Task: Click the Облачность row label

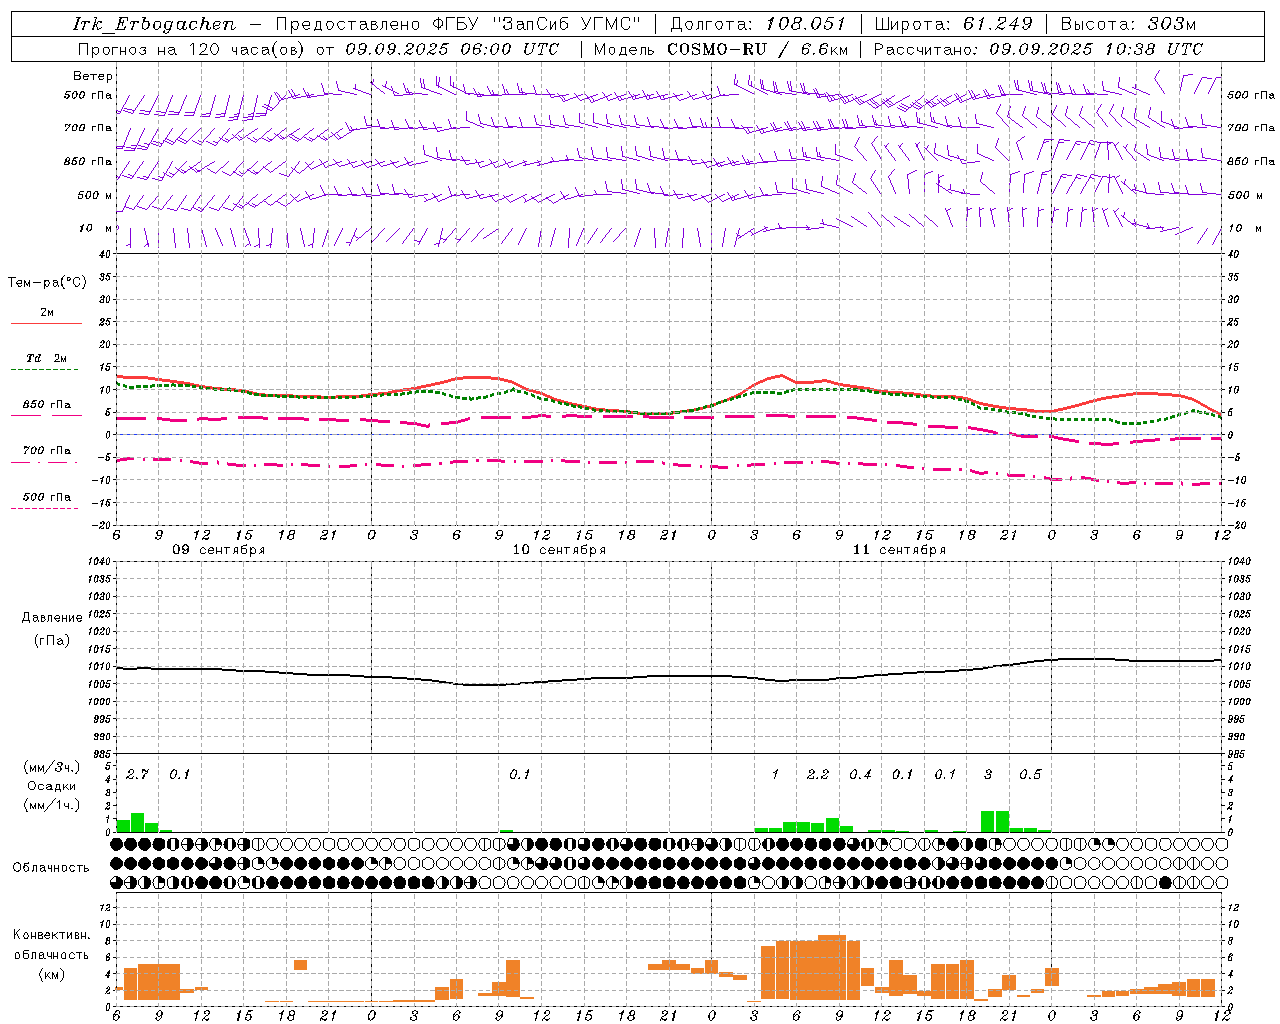Action: click(51, 868)
